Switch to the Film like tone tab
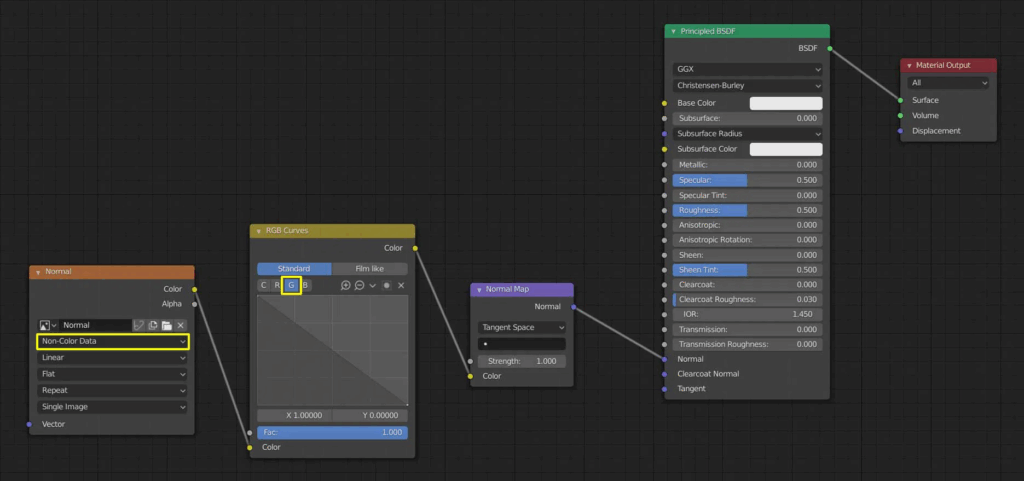The height and width of the screenshot is (481, 1024). point(370,268)
